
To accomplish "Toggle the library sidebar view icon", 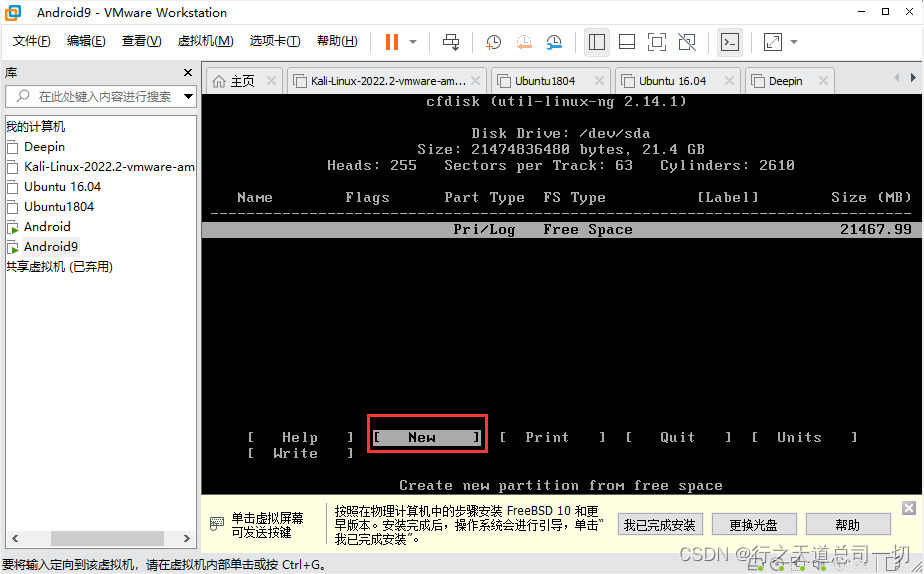I will point(597,42).
